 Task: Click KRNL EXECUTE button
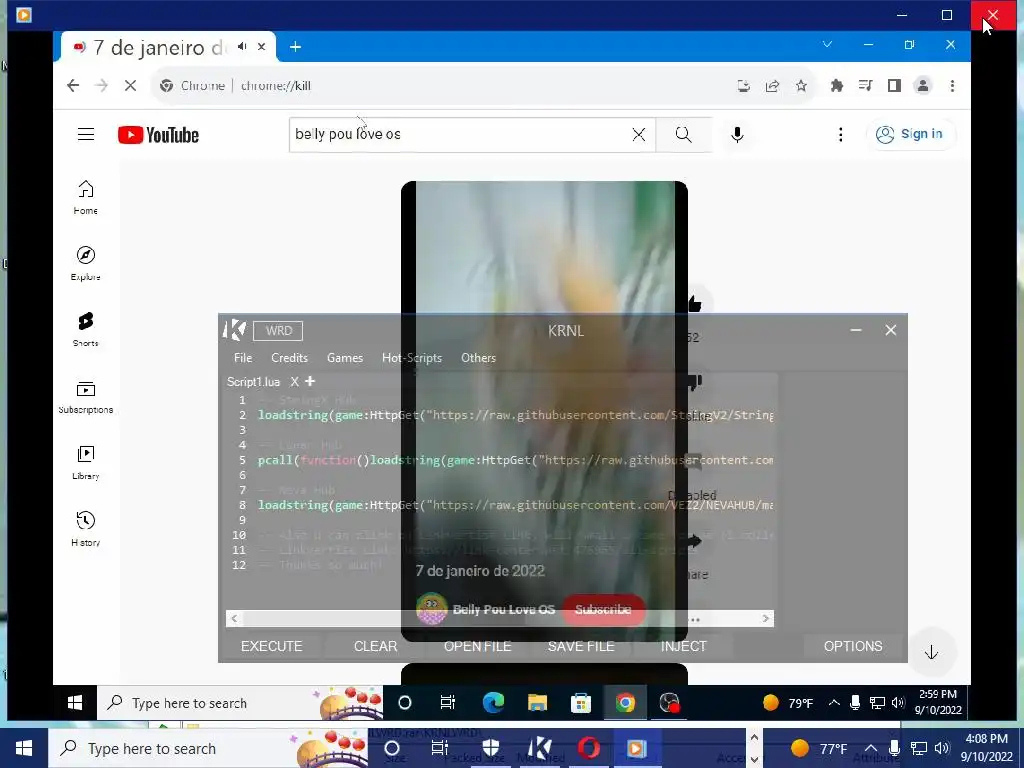coord(272,646)
